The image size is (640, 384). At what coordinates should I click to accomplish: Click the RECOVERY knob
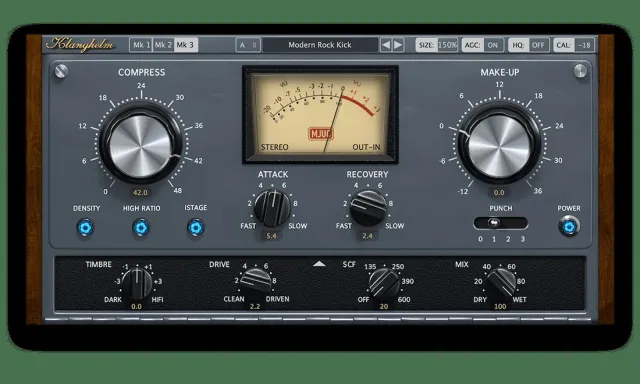[x=368, y=208]
